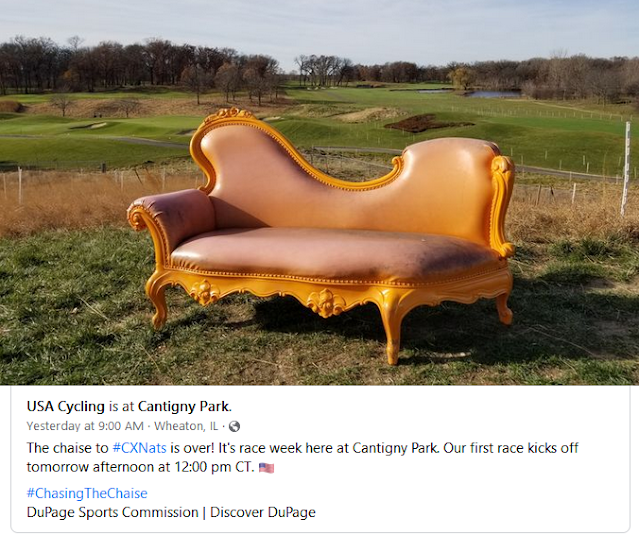Click the 'is at' text in the post header
Image resolution: width=639 pixels, height=536 pixels.
click(121, 406)
